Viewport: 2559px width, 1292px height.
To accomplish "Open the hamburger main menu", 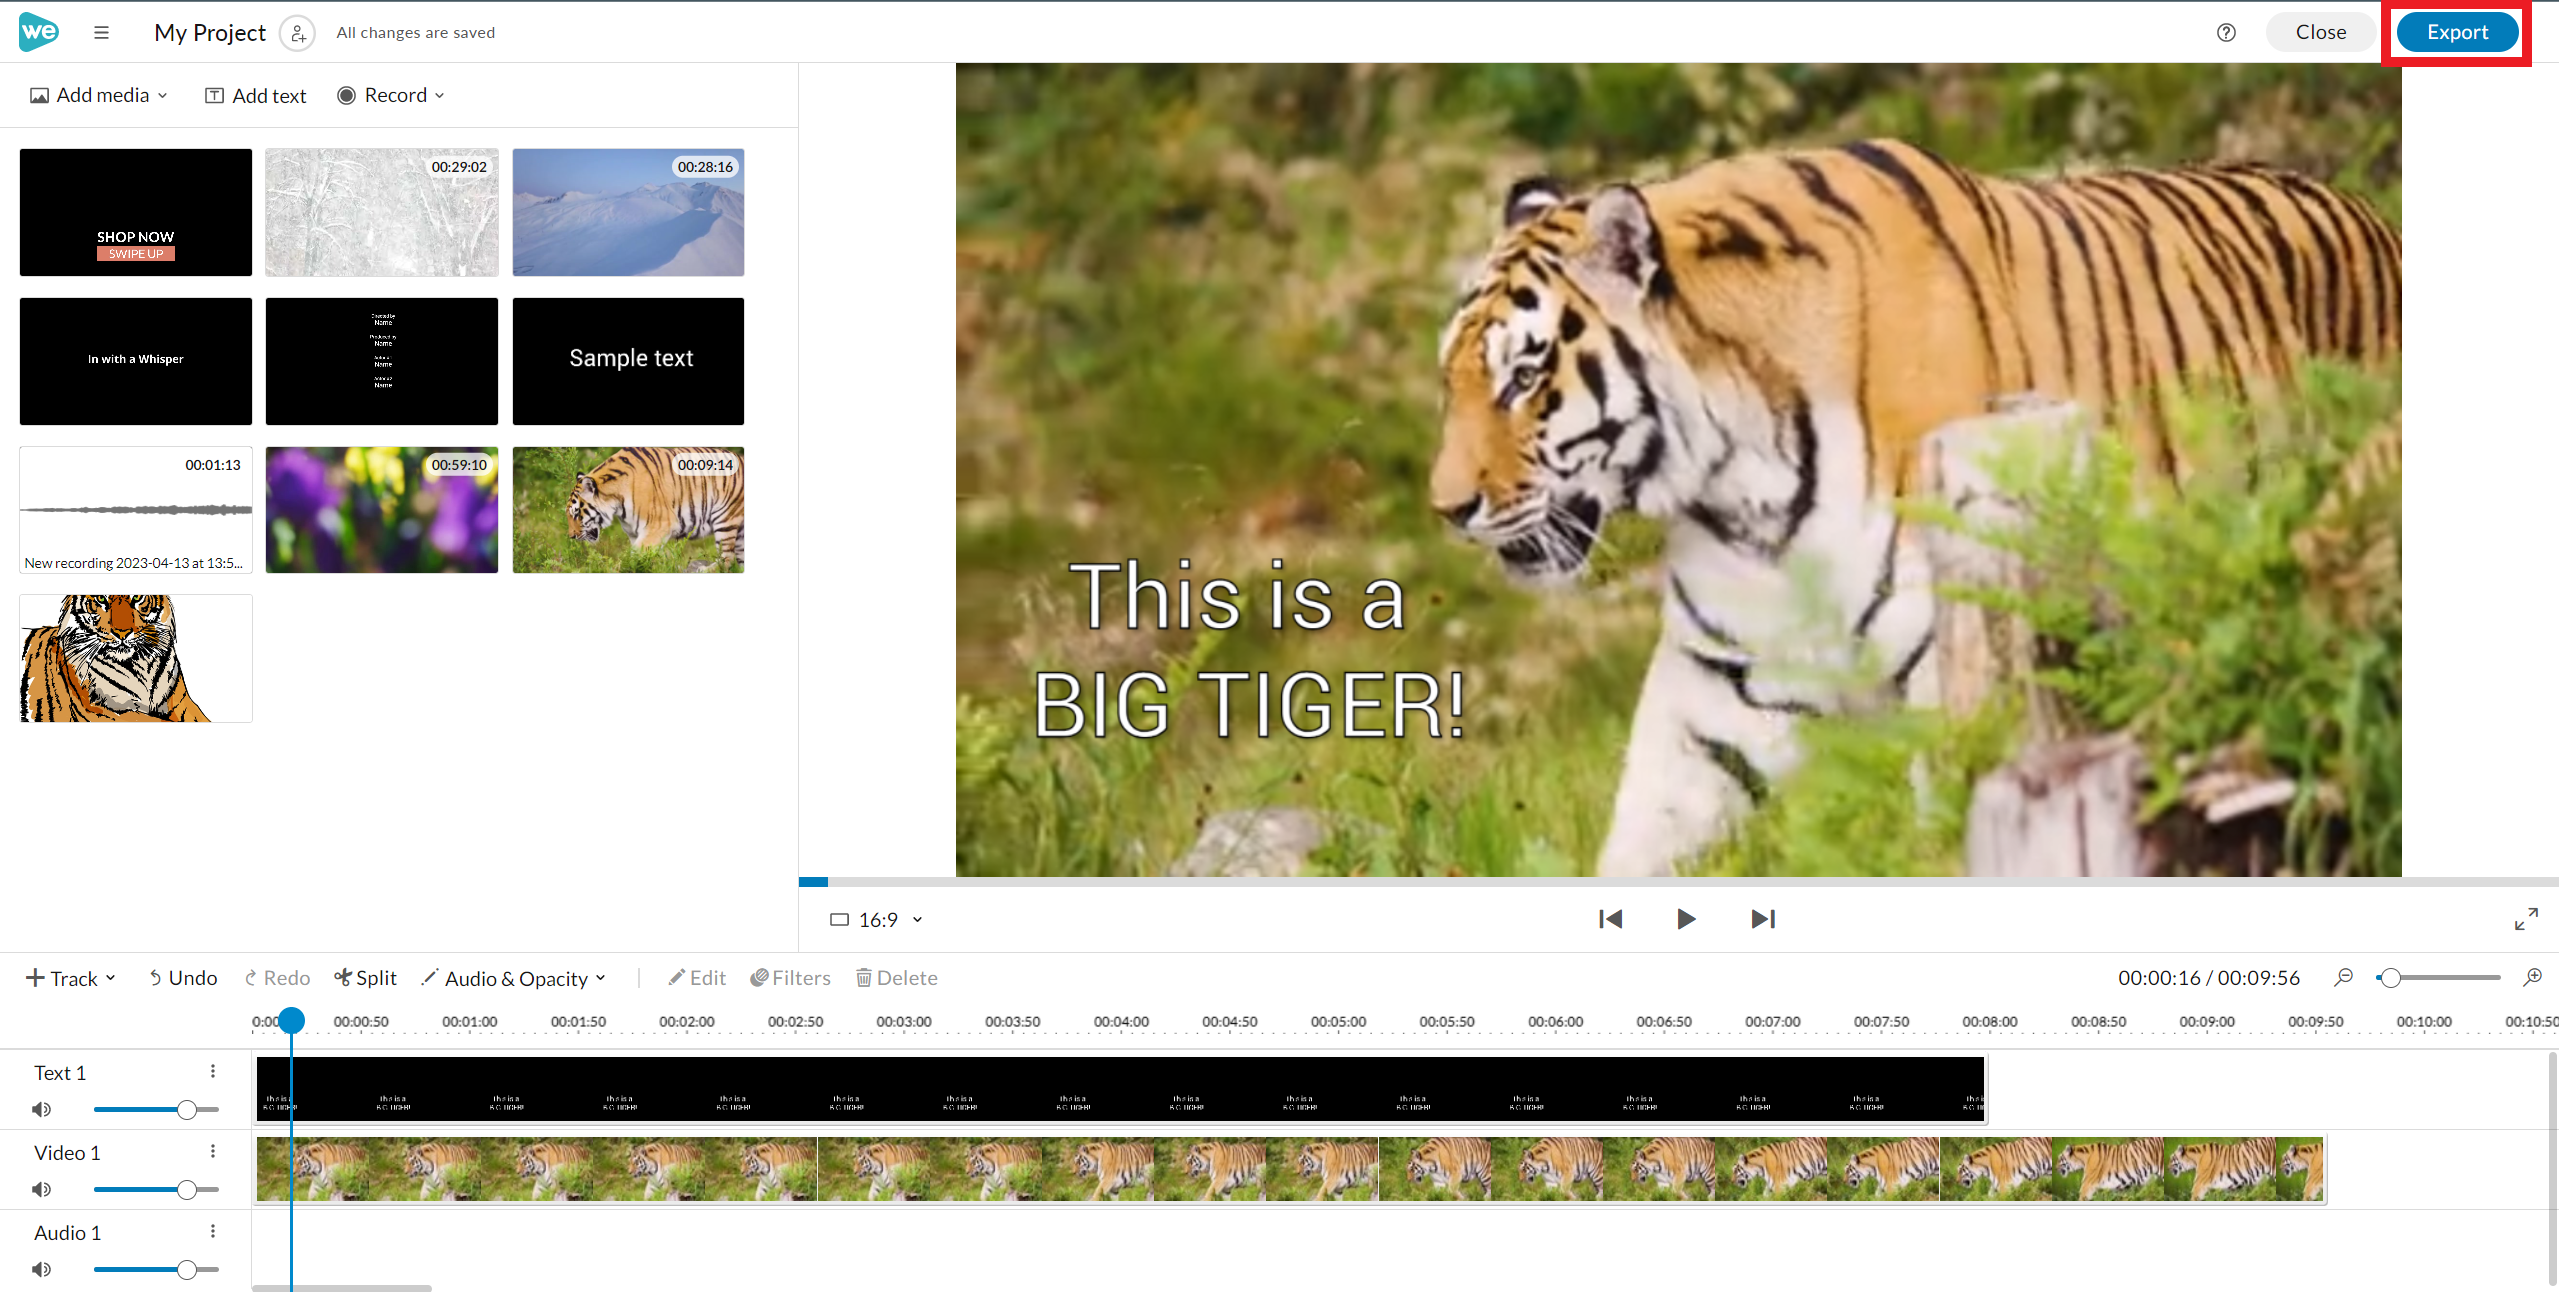I will point(101,32).
